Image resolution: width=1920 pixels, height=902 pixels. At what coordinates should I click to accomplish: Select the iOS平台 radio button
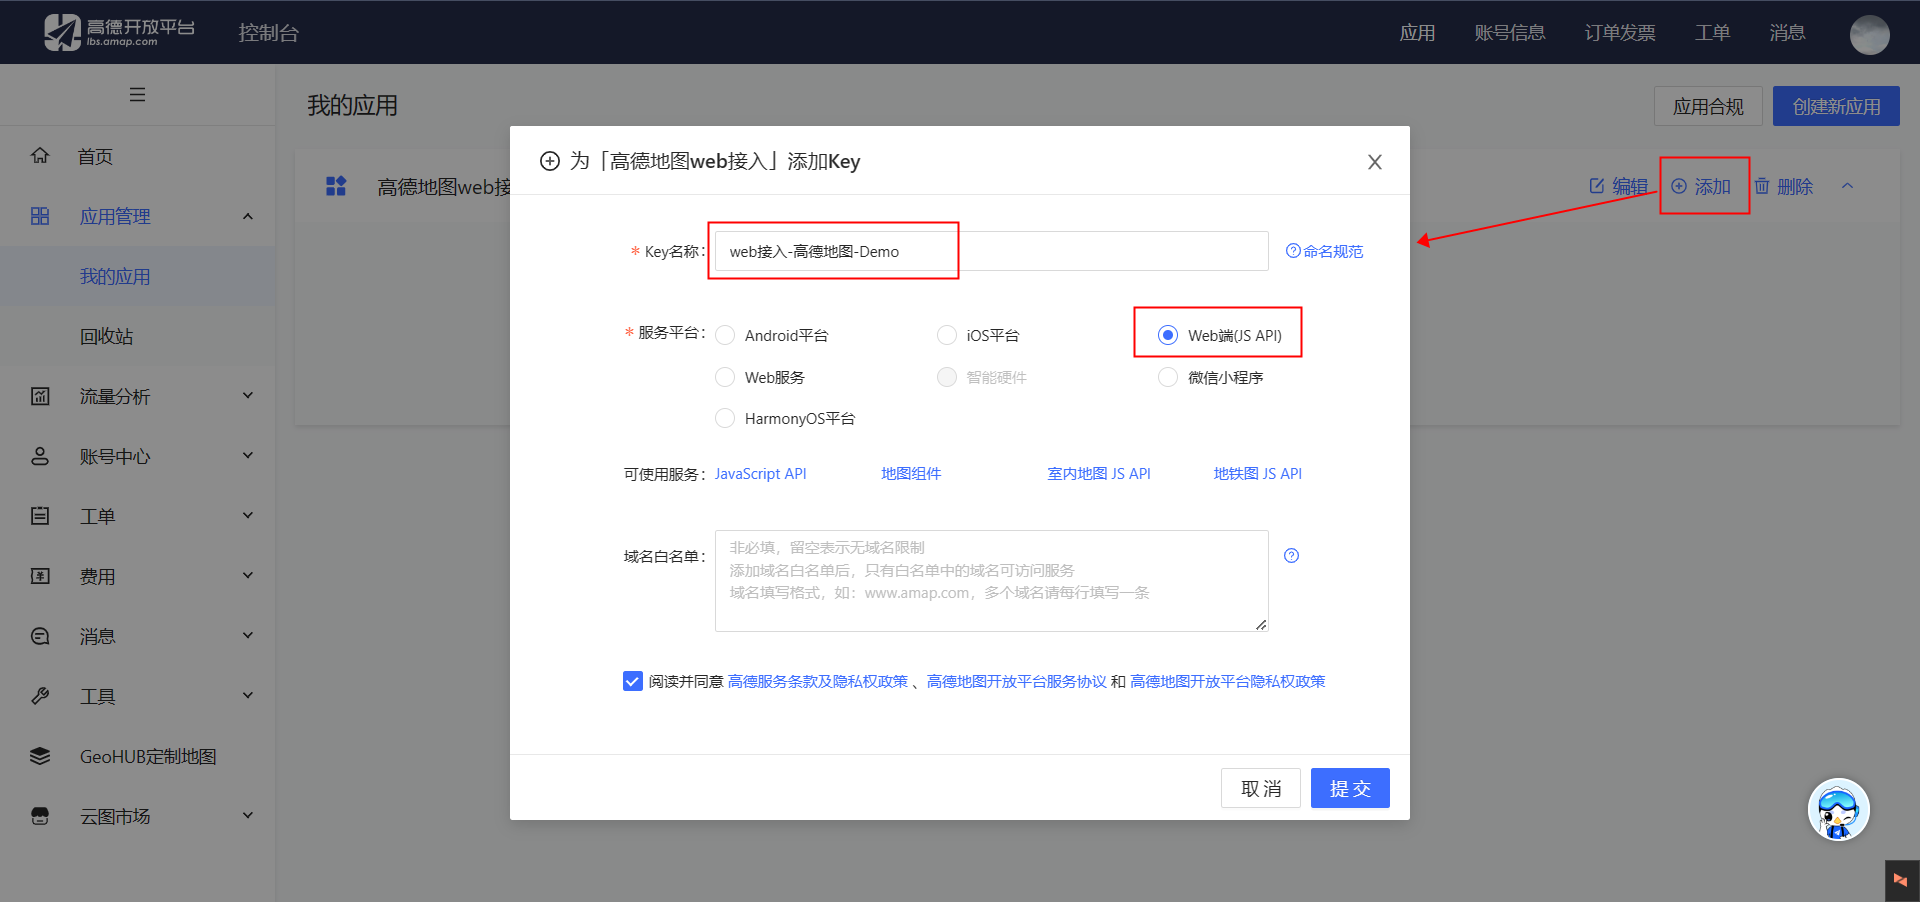pyautogui.click(x=947, y=335)
